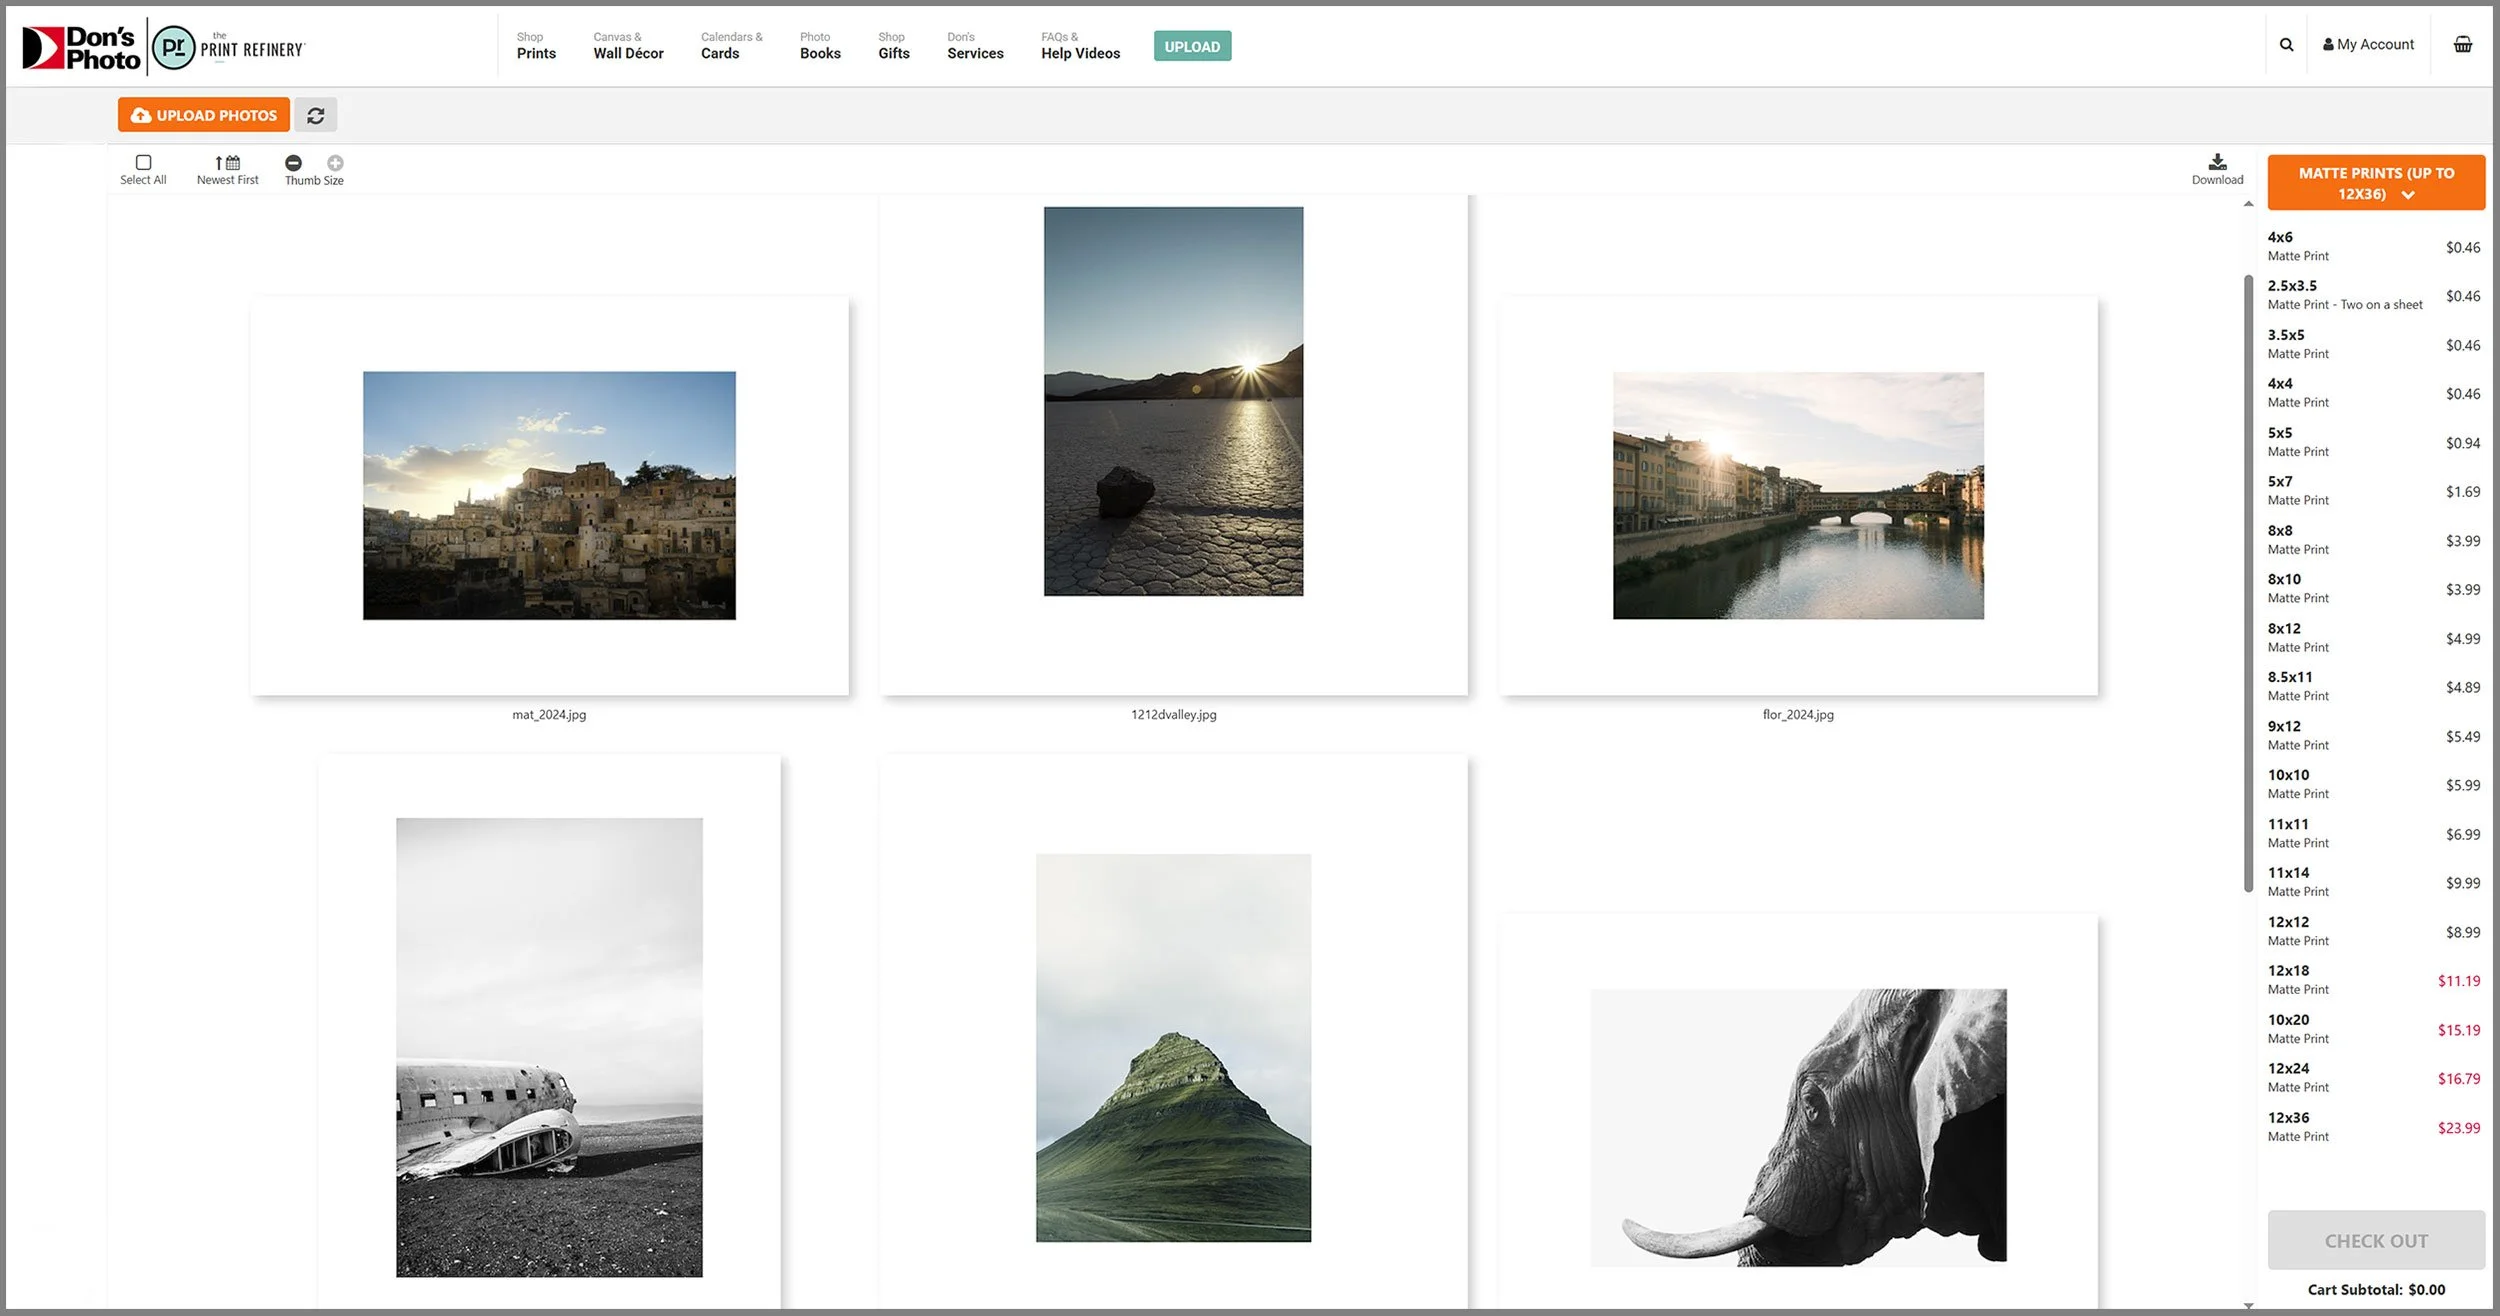Viewport: 2500px width, 1316px height.
Task: Click the search magnifier icon
Action: (x=2286, y=45)
